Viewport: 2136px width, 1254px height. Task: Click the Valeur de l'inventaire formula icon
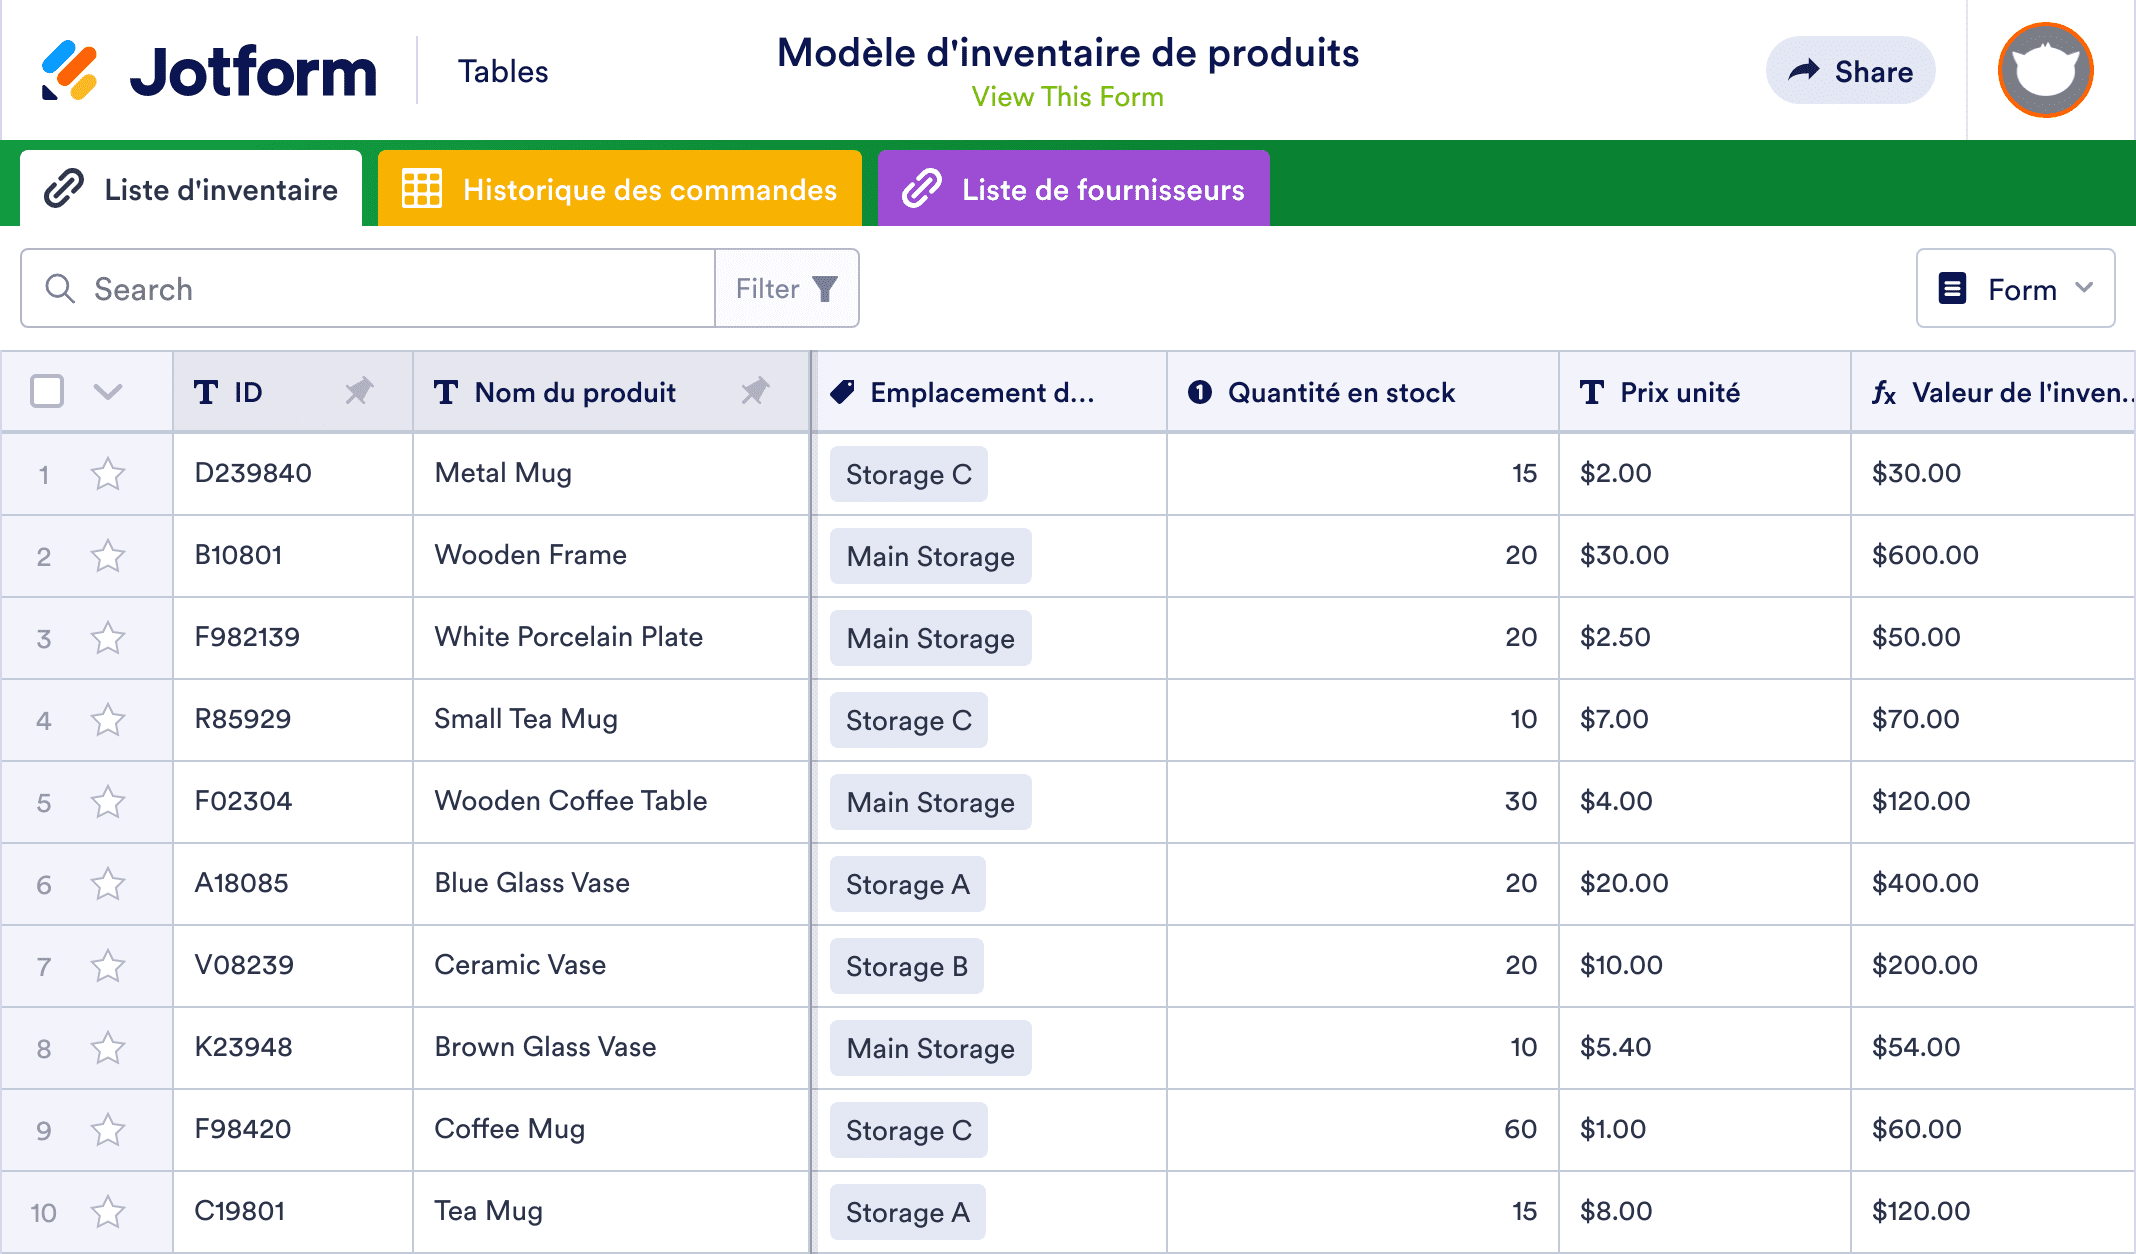(x=1884, y=393)
